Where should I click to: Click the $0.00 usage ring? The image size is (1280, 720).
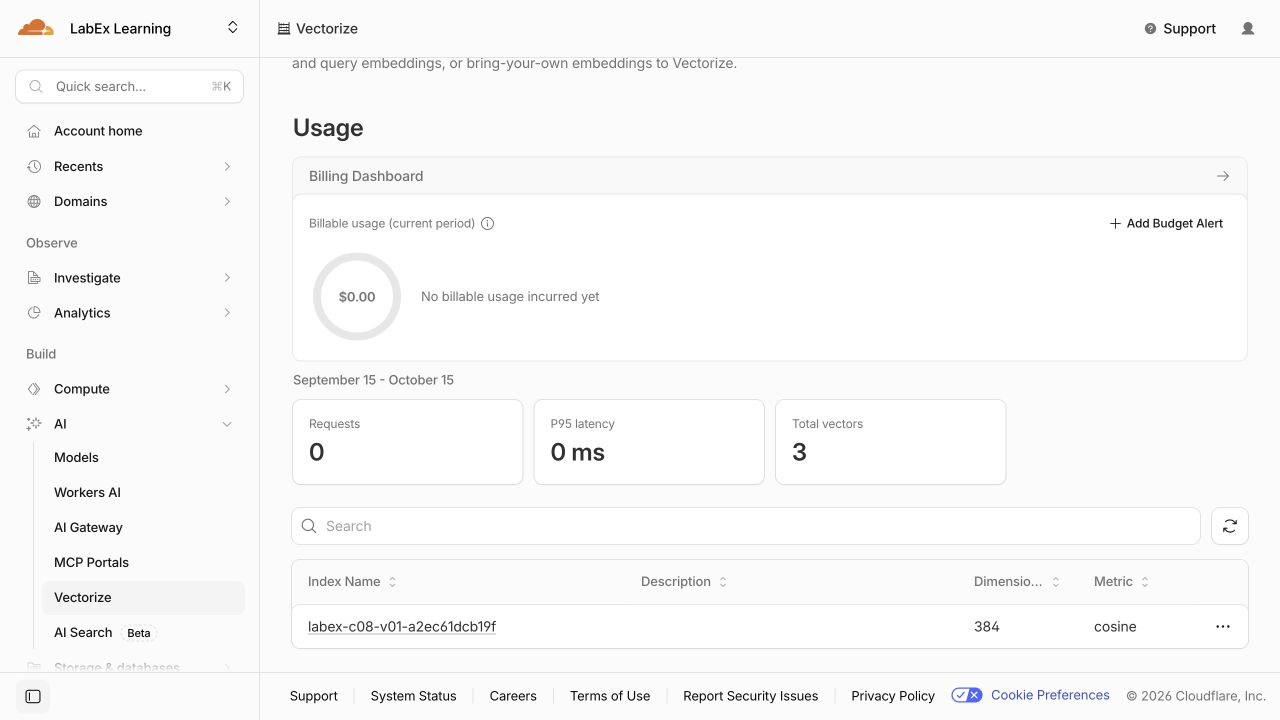357,297
